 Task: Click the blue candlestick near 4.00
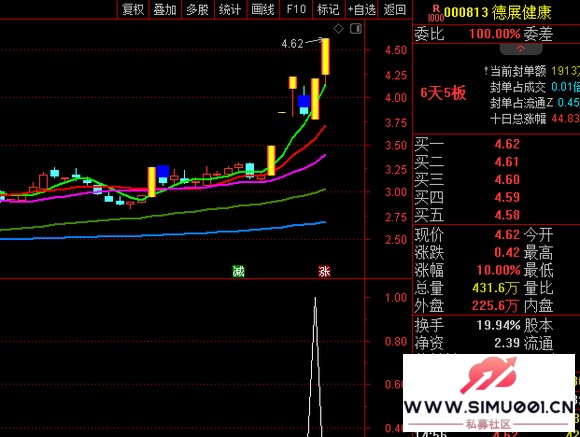(x=304, y=101)
